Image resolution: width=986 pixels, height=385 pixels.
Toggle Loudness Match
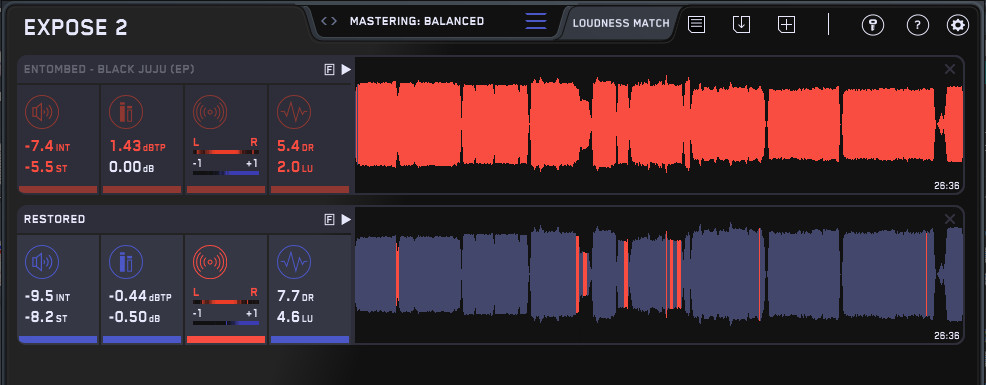621,23
